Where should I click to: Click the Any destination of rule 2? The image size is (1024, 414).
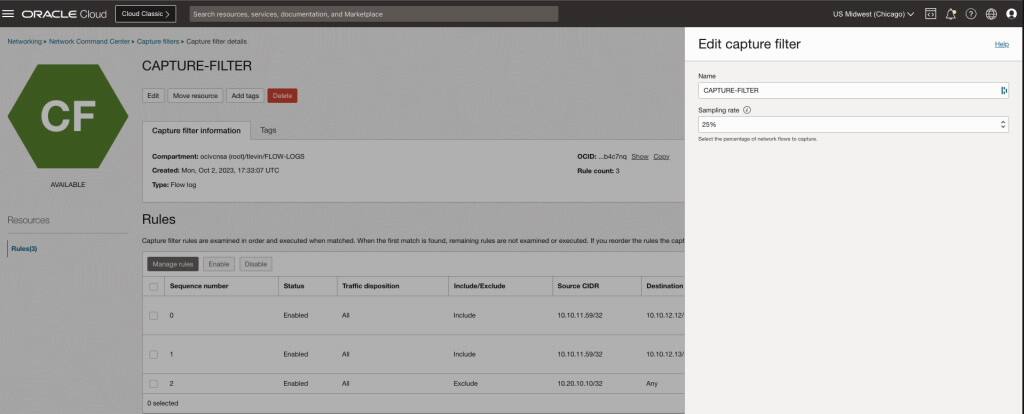pyautogui.click(x=652, y=384)
